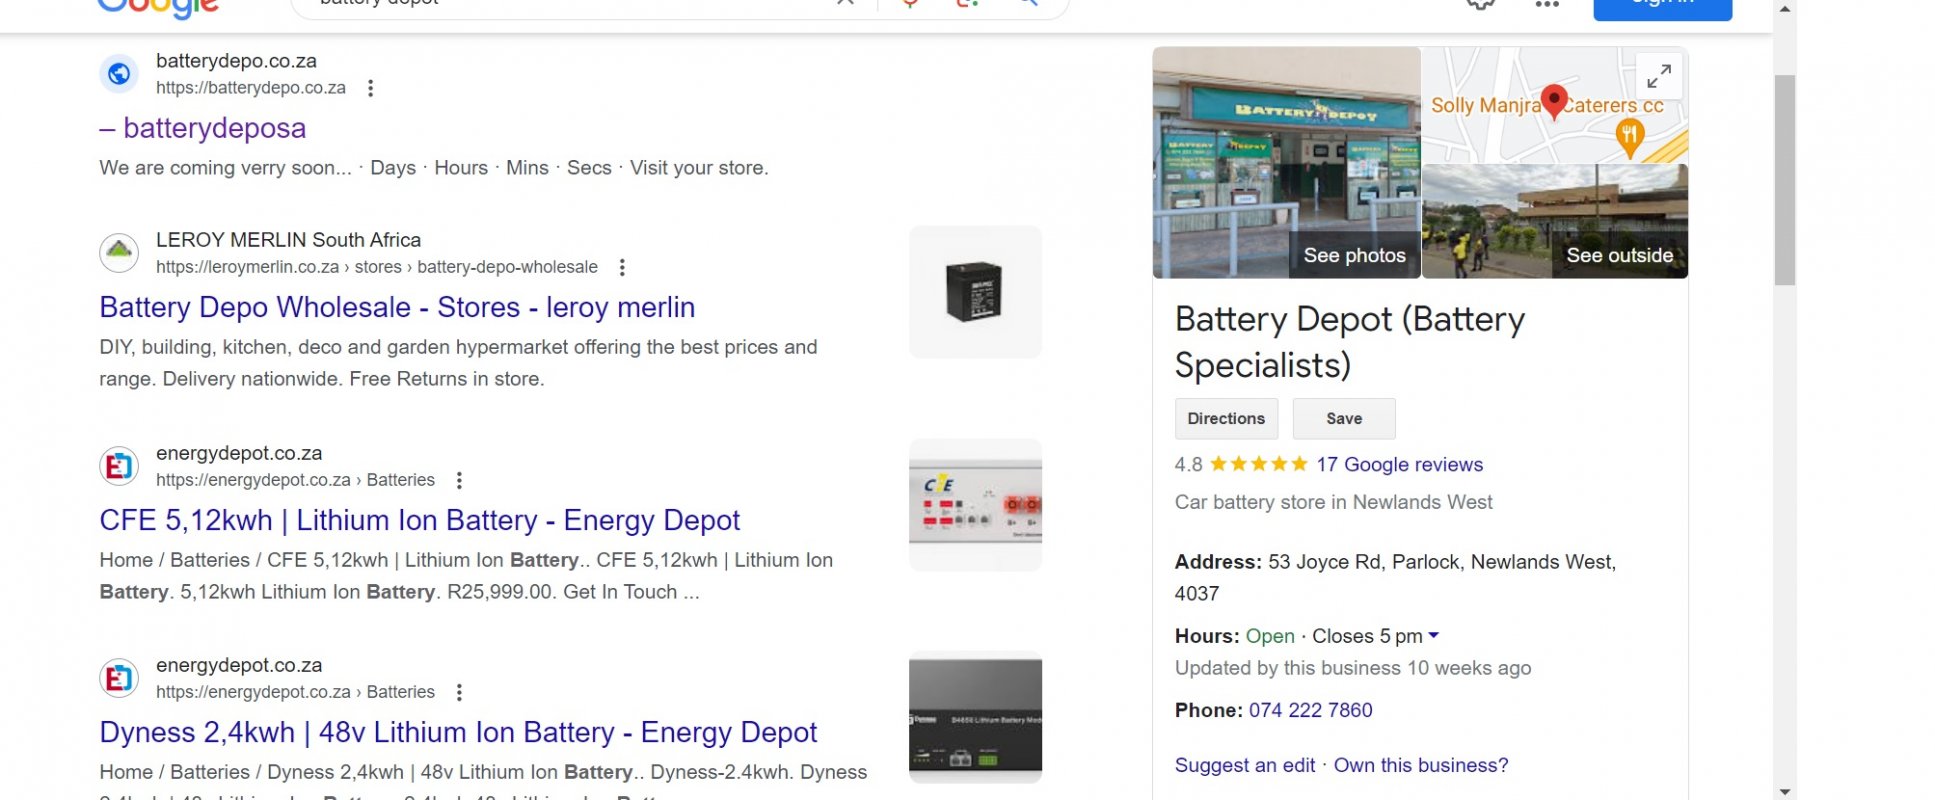Screen dimensions: 1935x800
Task: Click the Google logo
Action: (158, 8)
